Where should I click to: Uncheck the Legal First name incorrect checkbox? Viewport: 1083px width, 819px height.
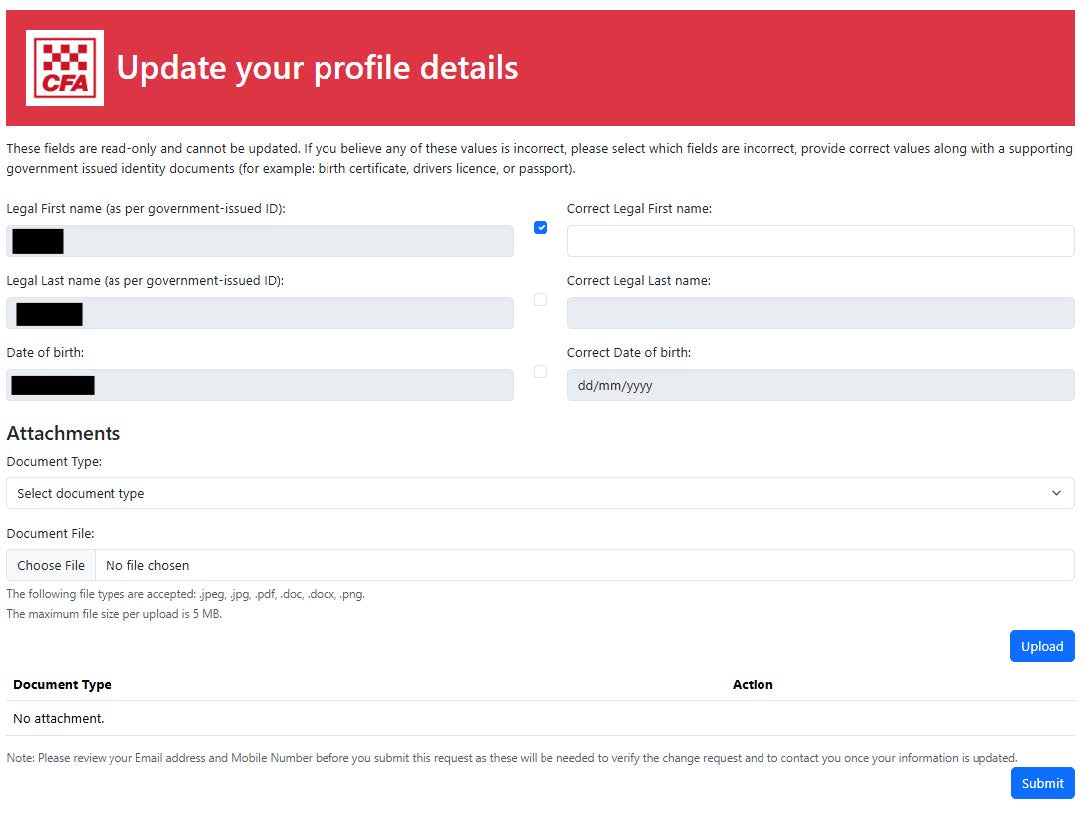(541, 227)
